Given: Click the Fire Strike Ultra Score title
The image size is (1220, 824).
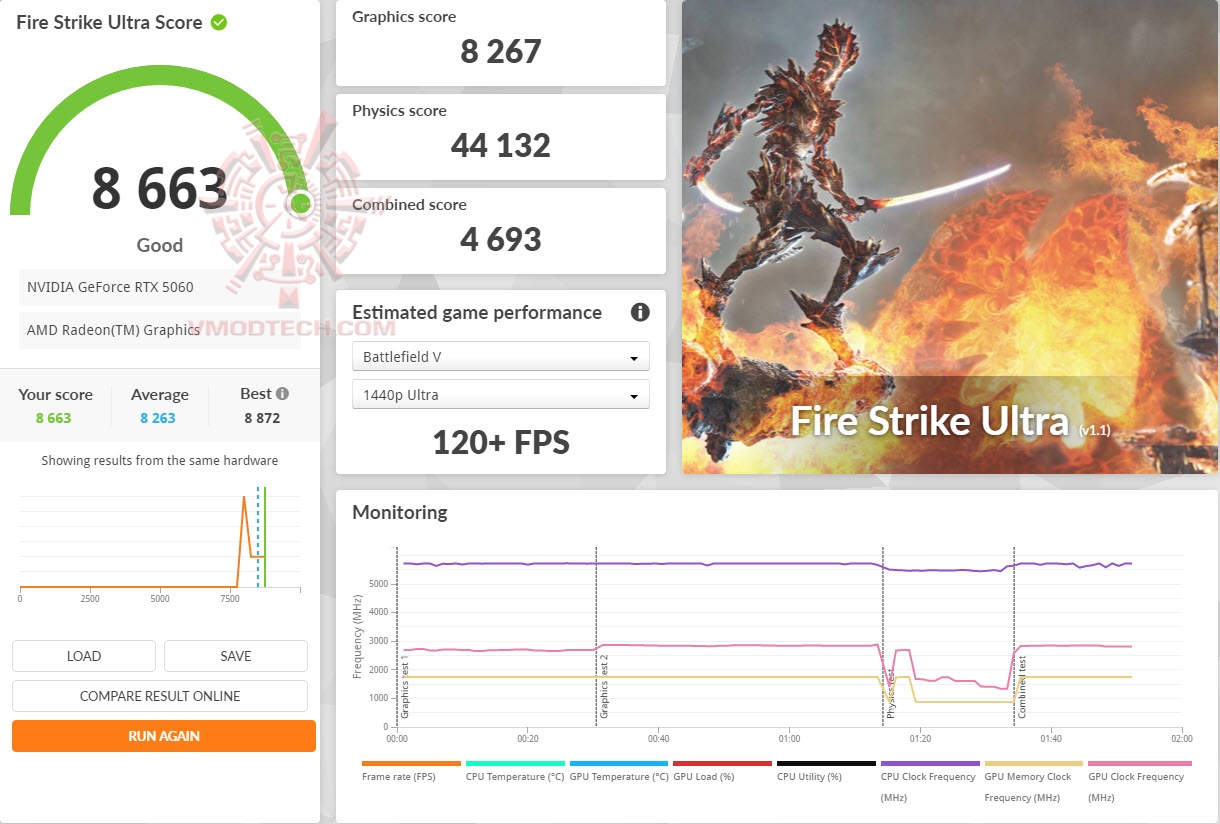Looking at the screenshot, I should 109,22.
